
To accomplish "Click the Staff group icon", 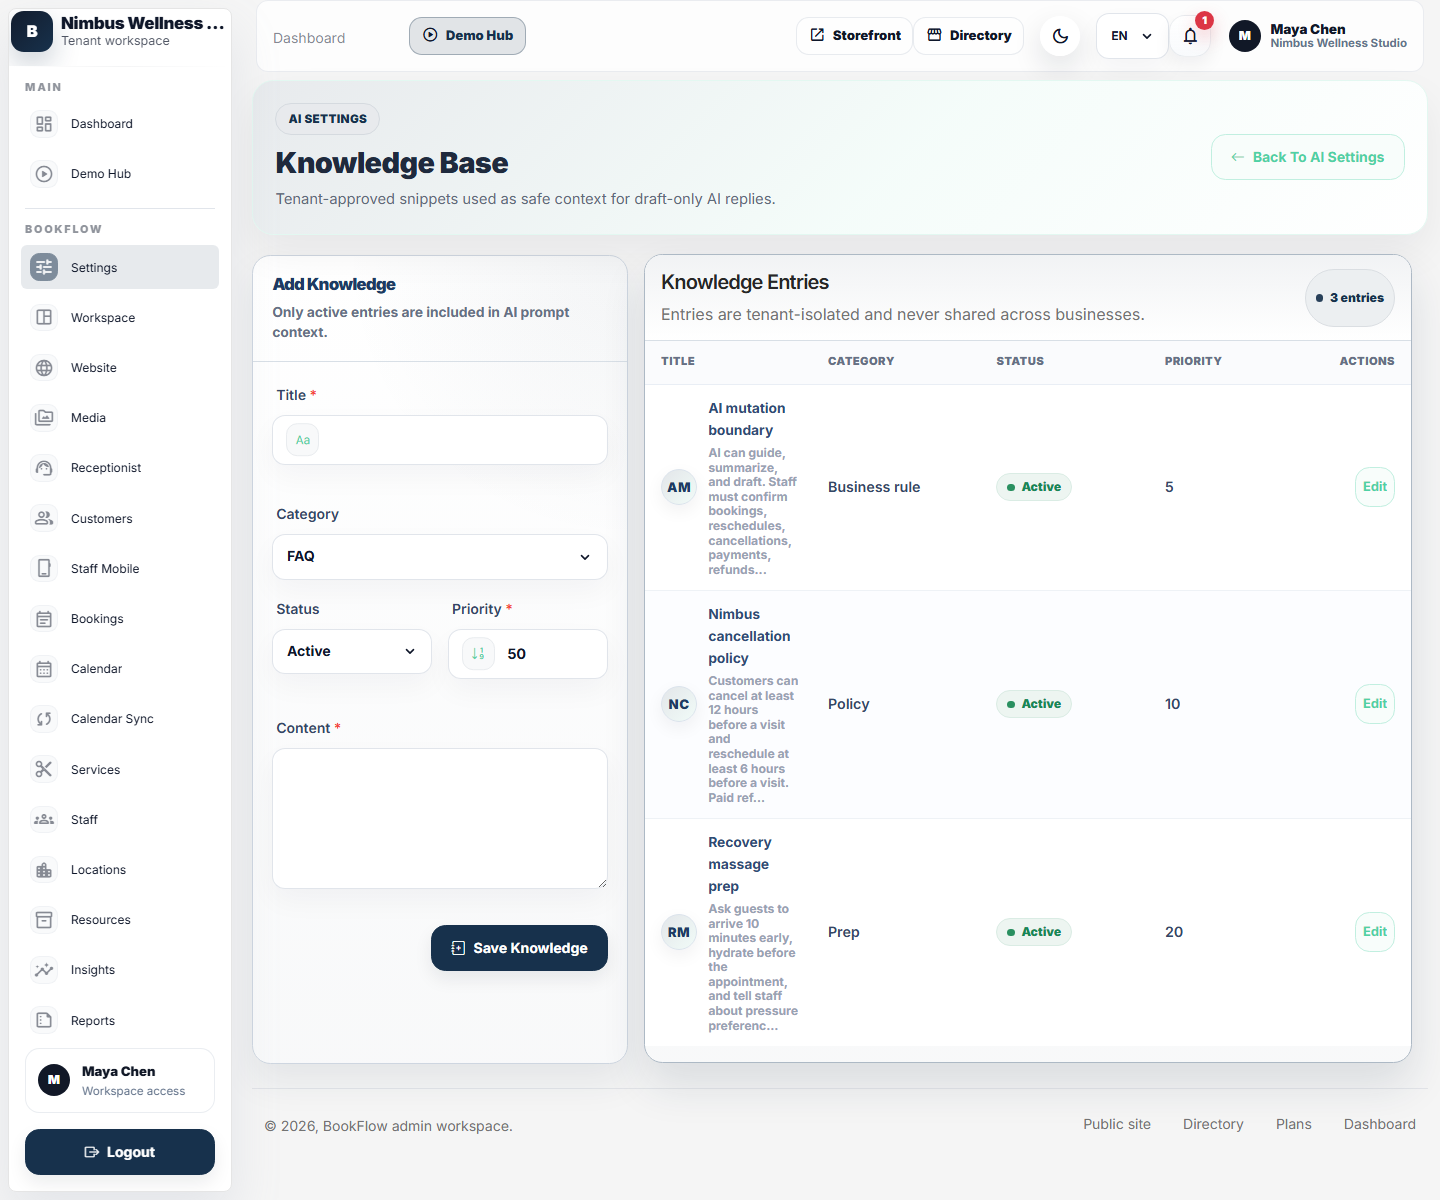I will point(44,820).
